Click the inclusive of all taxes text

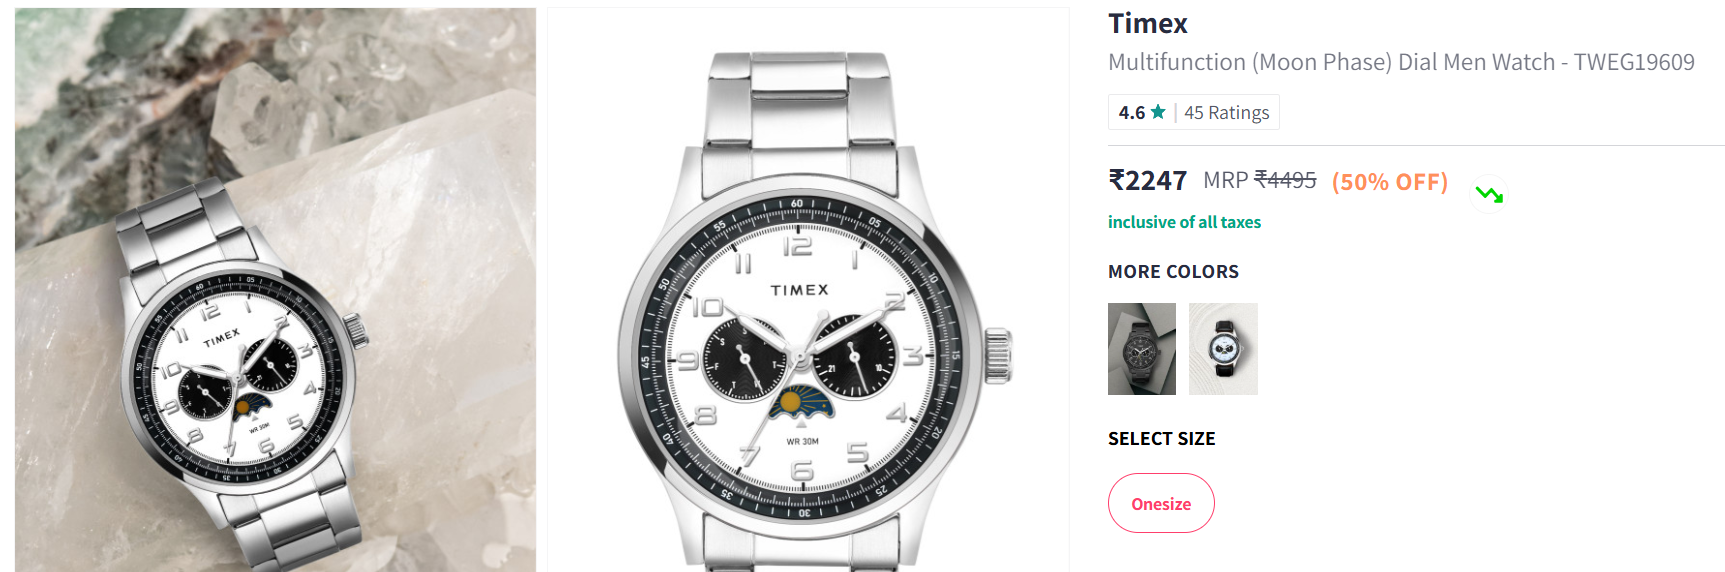[x=1184, y=222]
